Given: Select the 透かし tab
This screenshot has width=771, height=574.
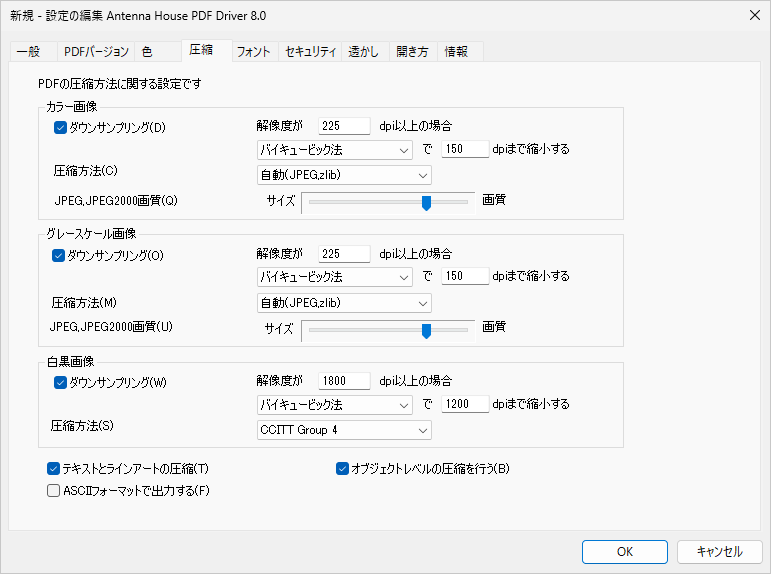Looking at the screenshot, I should pyautogui.click(x=363, y=52).
